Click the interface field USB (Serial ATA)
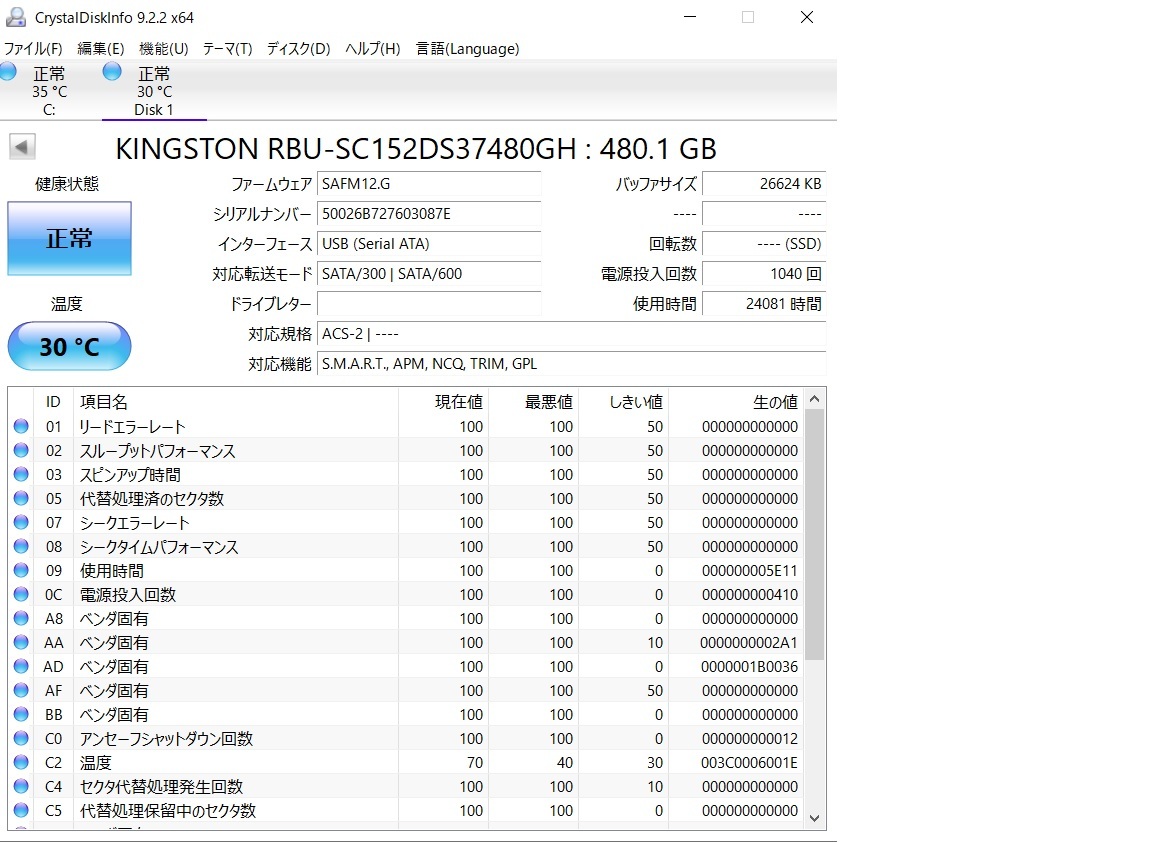 click(x=429, y=244)
